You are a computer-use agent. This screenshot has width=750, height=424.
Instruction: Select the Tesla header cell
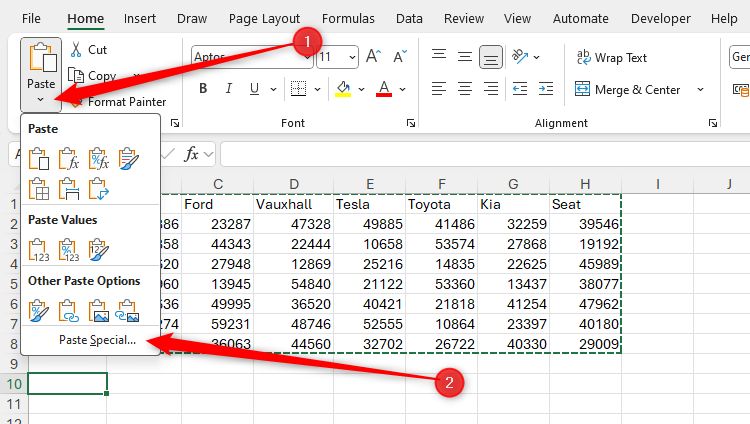[x=369, y=204]
